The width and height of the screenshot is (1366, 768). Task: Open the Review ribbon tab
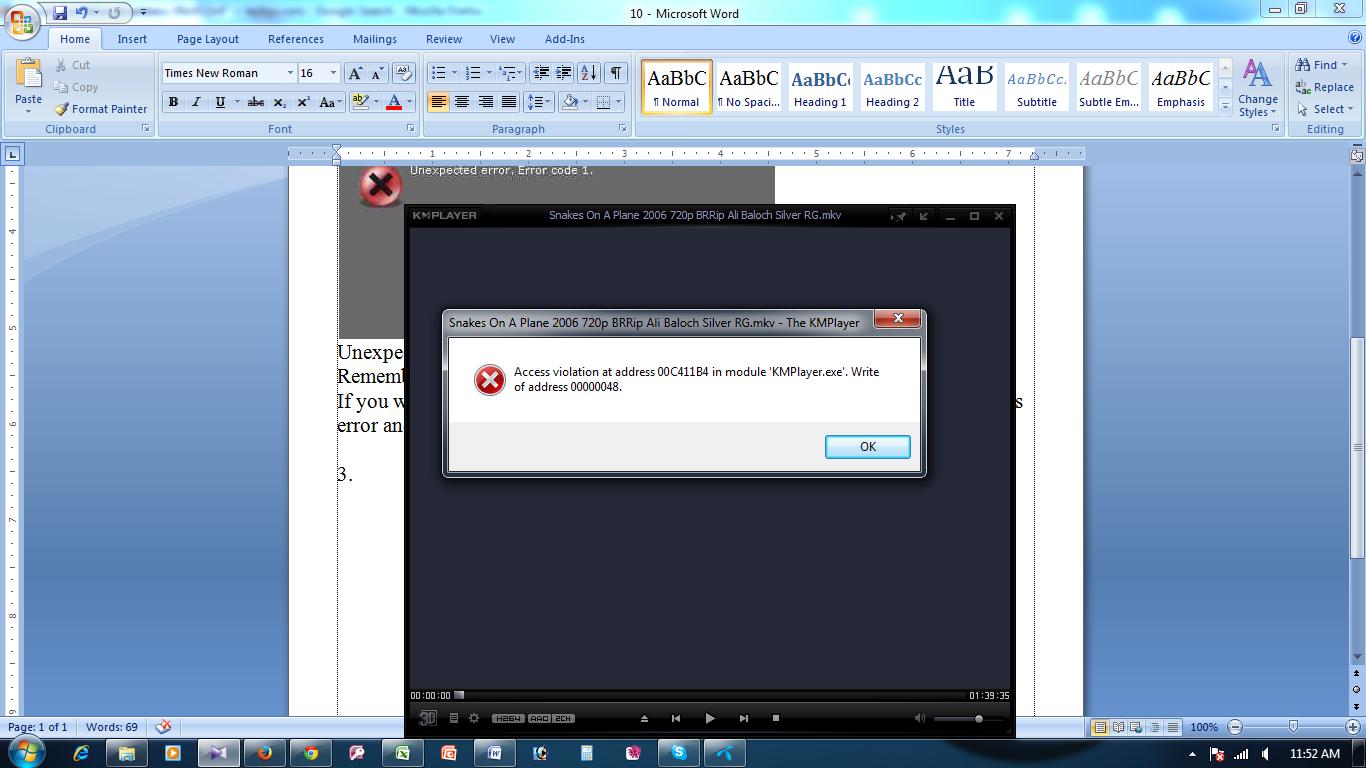(444, 39)
